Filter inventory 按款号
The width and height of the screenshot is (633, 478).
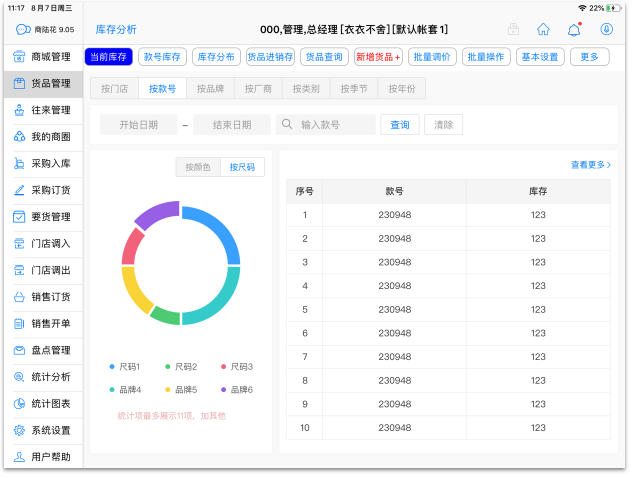162,89
